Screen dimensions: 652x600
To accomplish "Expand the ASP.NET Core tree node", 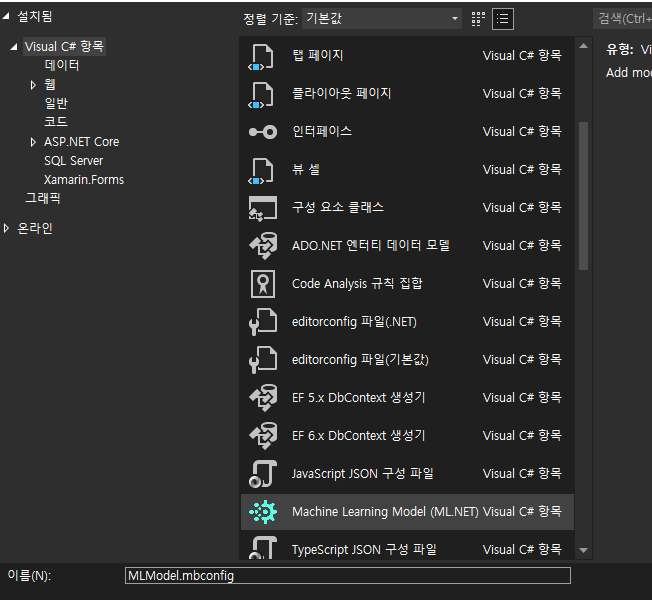I will pos(33,142).
